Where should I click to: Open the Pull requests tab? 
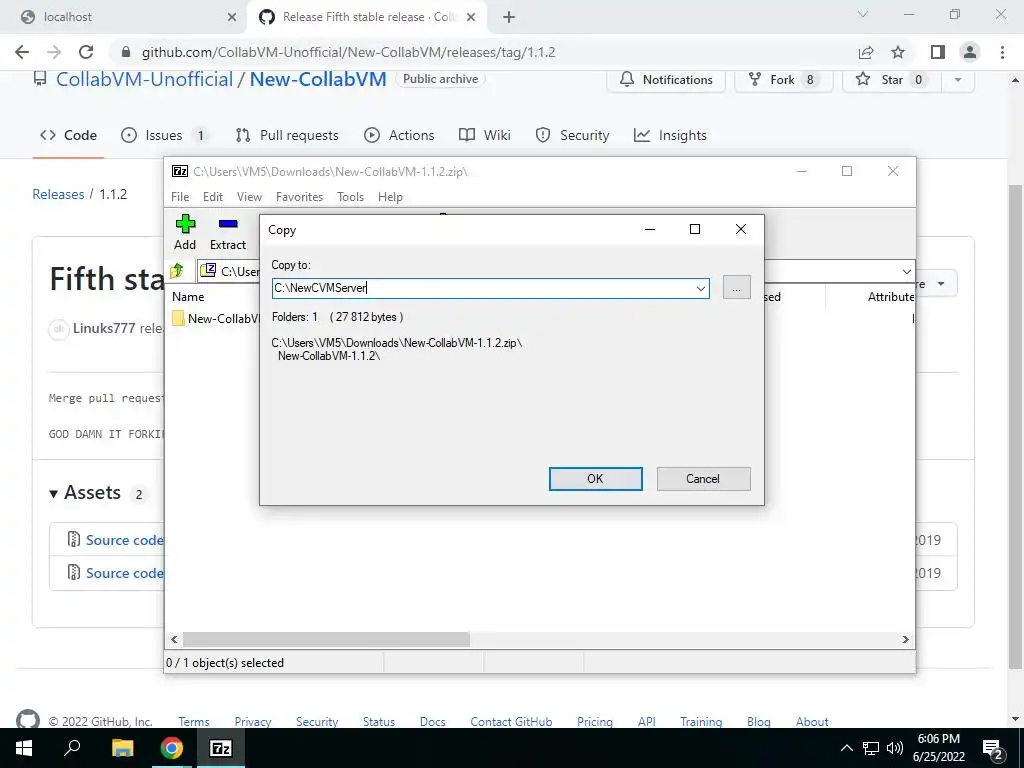click(287, 135)
